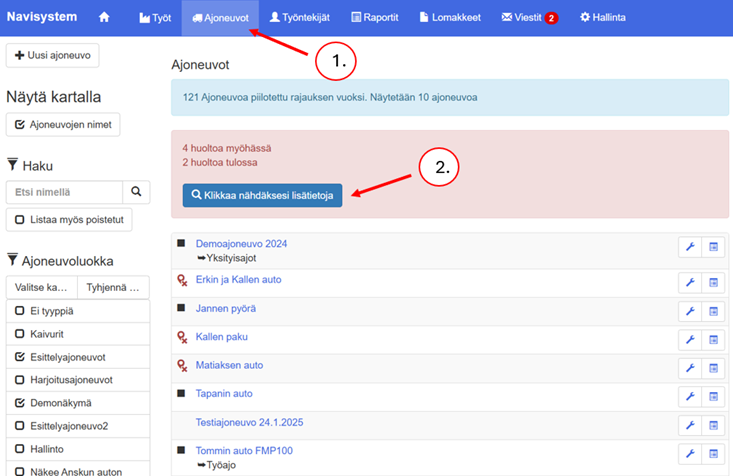Open calendar icon for Jannen pyörä
Viewport: 733px width, 476px height.
pyautogui.click(x=712, y=312)
